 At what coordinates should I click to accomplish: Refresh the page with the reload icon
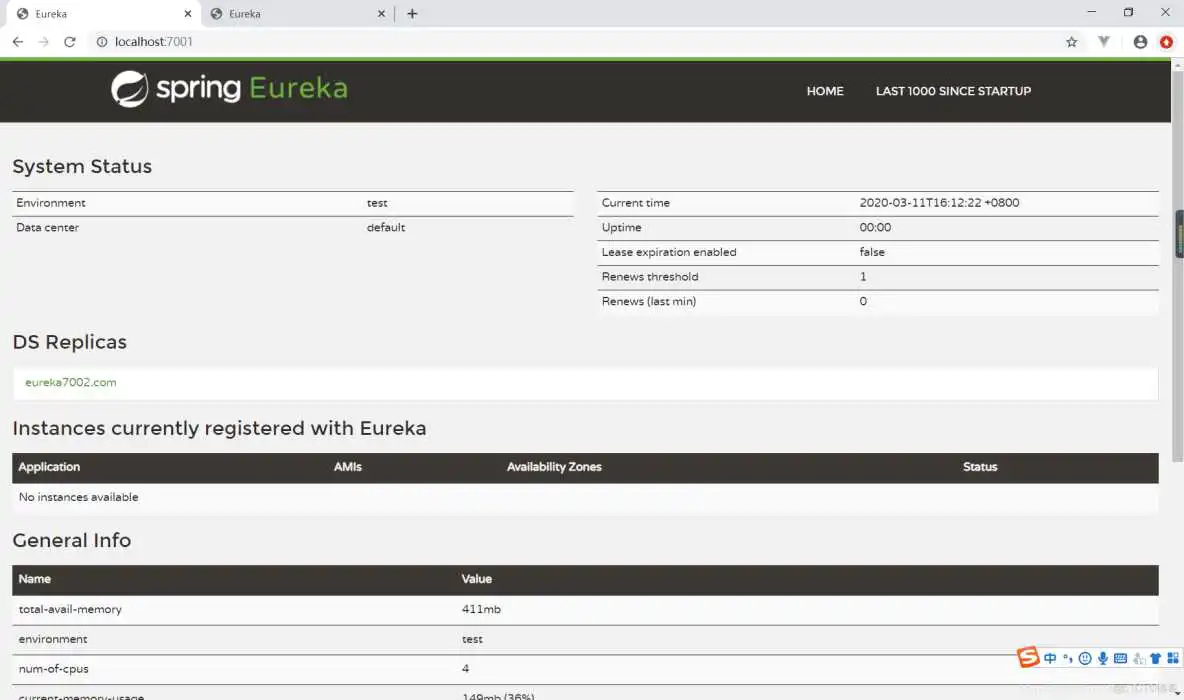69,42
